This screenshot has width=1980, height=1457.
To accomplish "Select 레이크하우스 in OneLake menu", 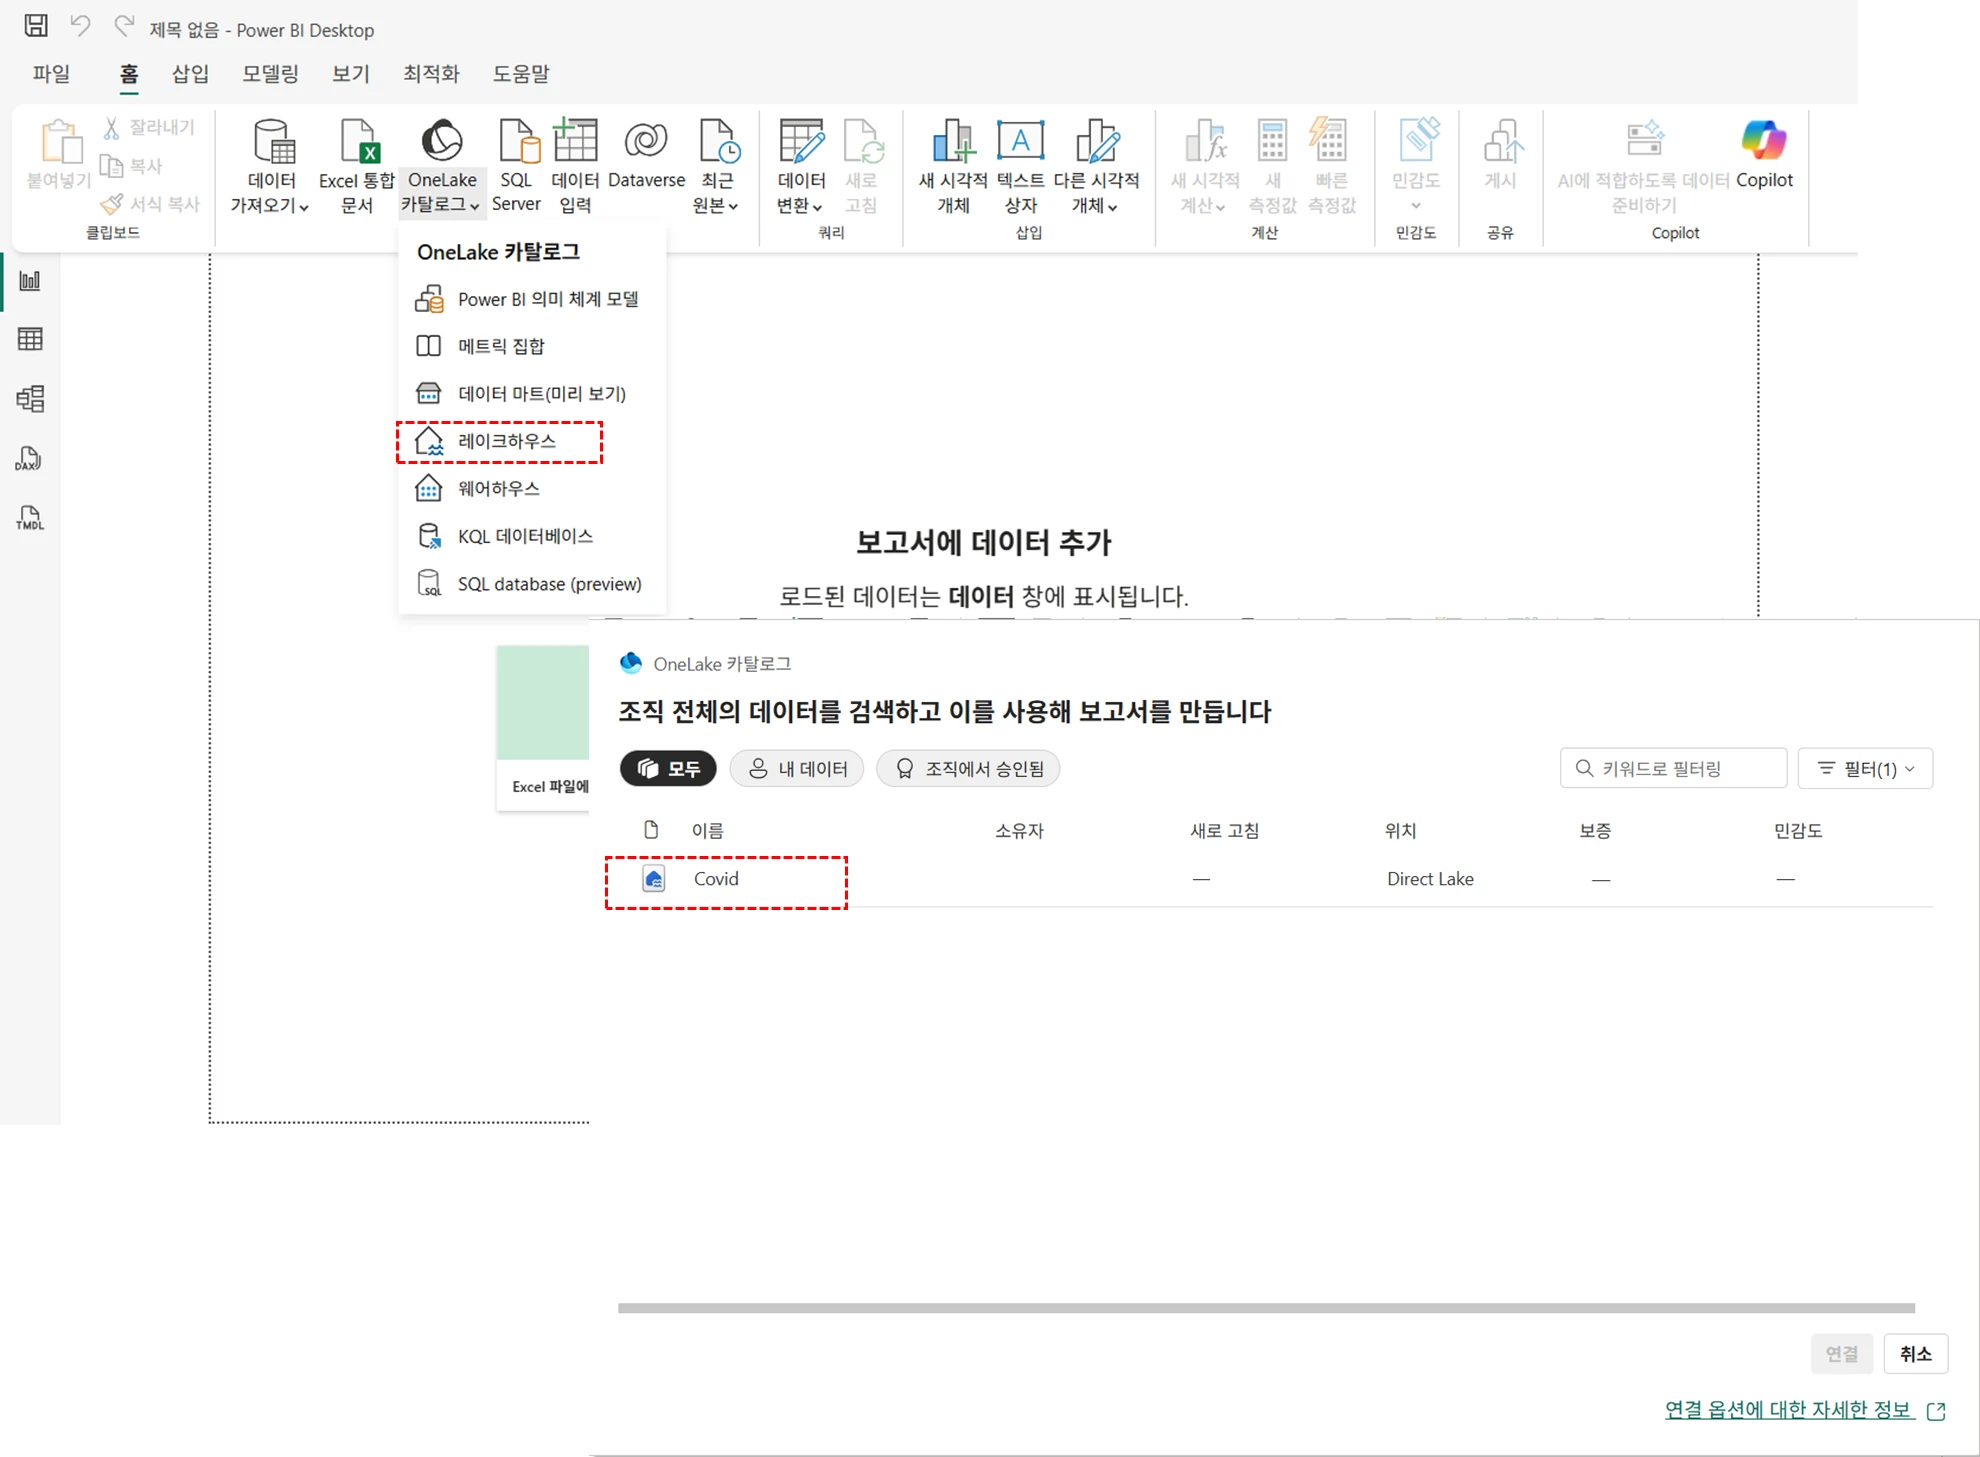I will tap(506, 441).
